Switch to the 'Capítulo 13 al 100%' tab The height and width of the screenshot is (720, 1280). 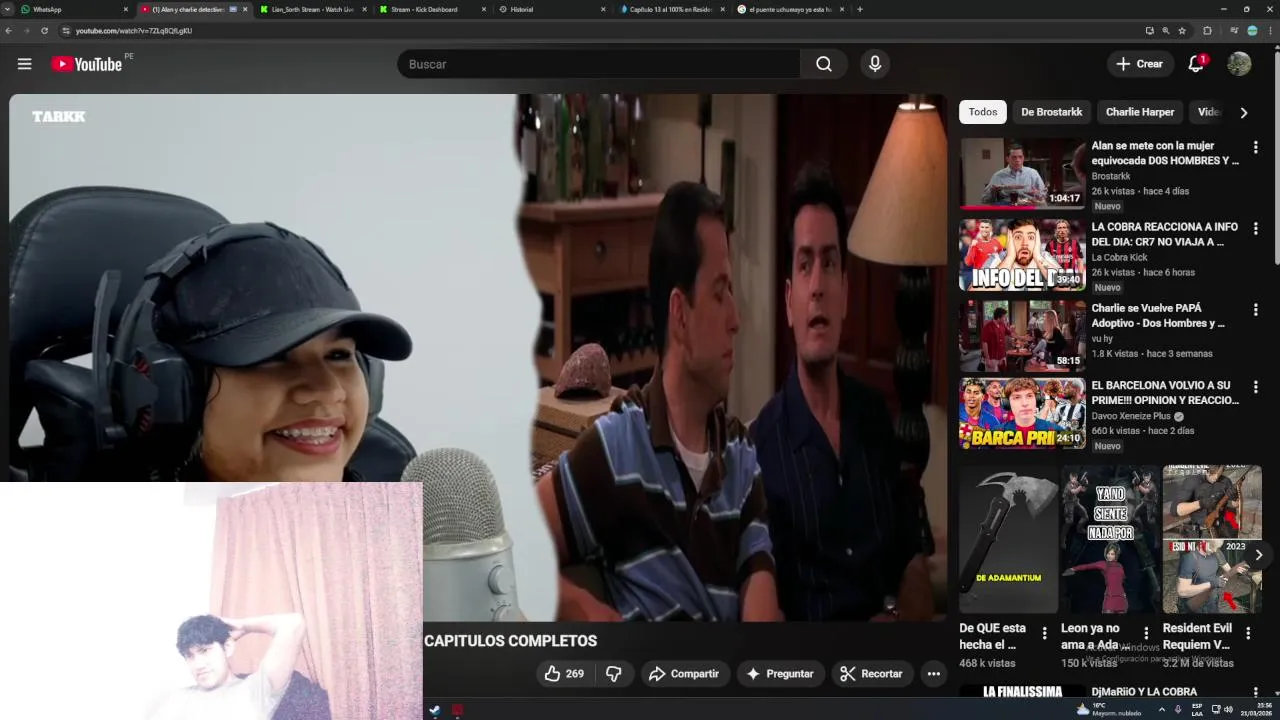tap(673, 9)
